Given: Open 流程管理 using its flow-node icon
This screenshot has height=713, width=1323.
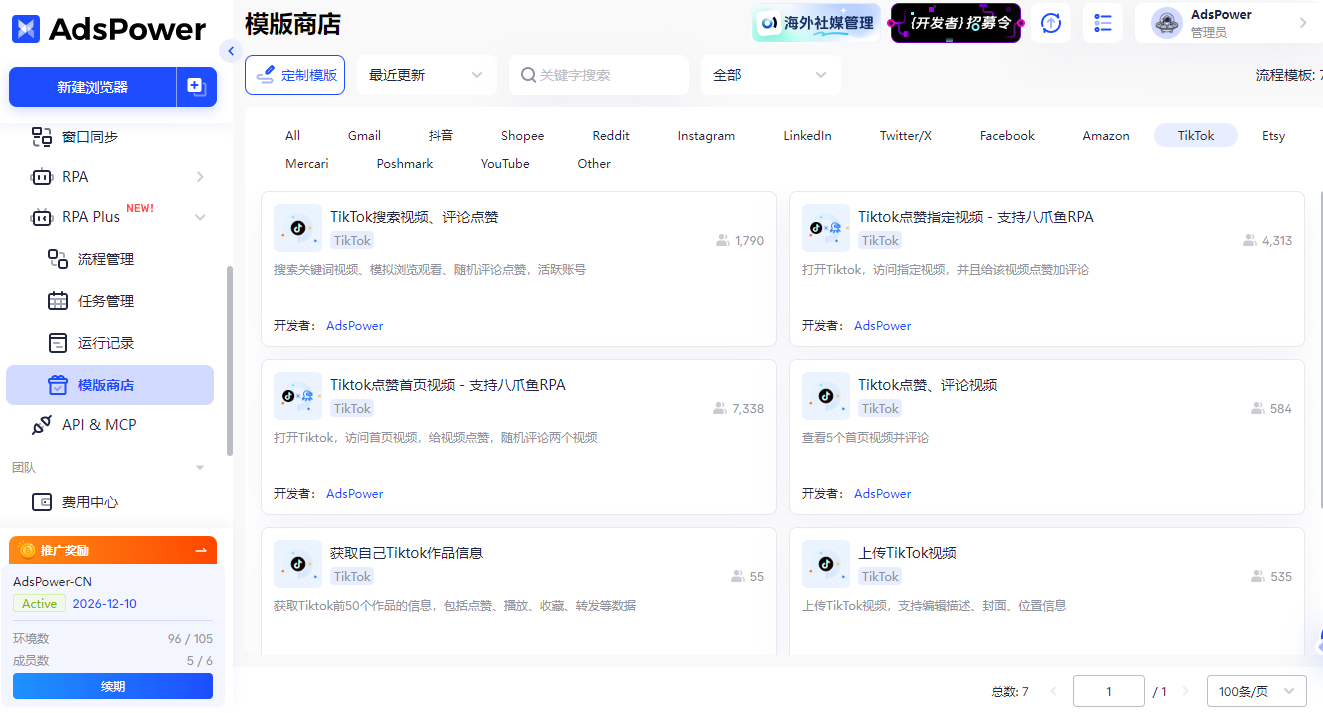Looking at the screenshot, I should coord(58,258).
